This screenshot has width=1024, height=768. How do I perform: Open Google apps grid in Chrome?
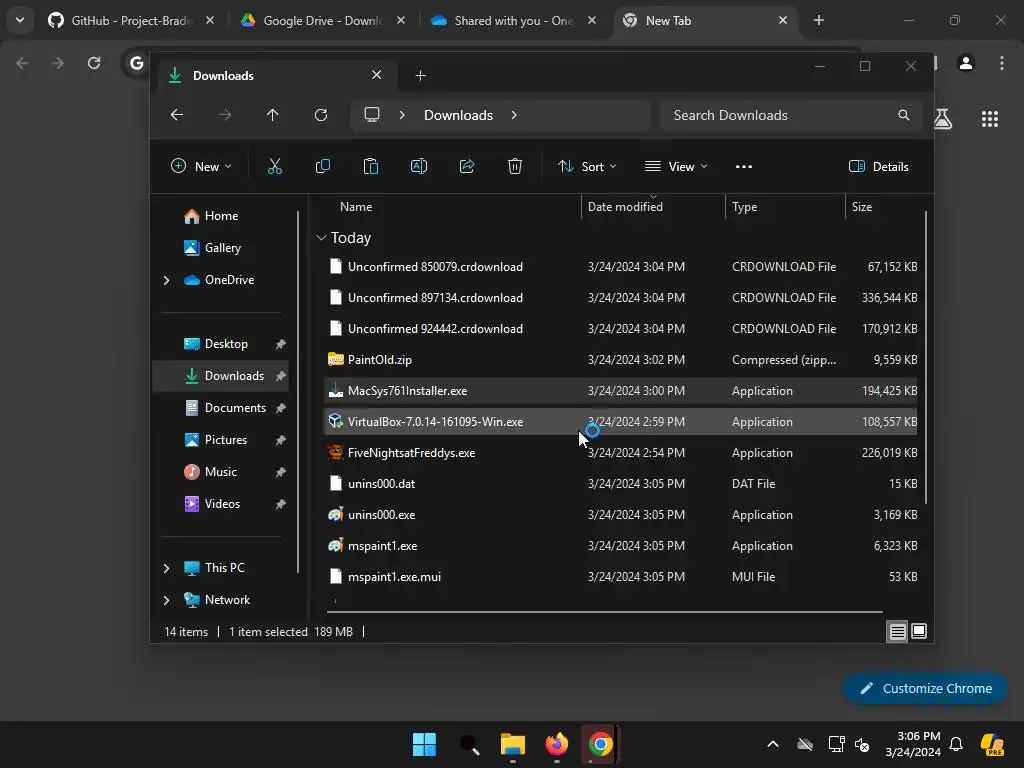[x=990, y=119]
